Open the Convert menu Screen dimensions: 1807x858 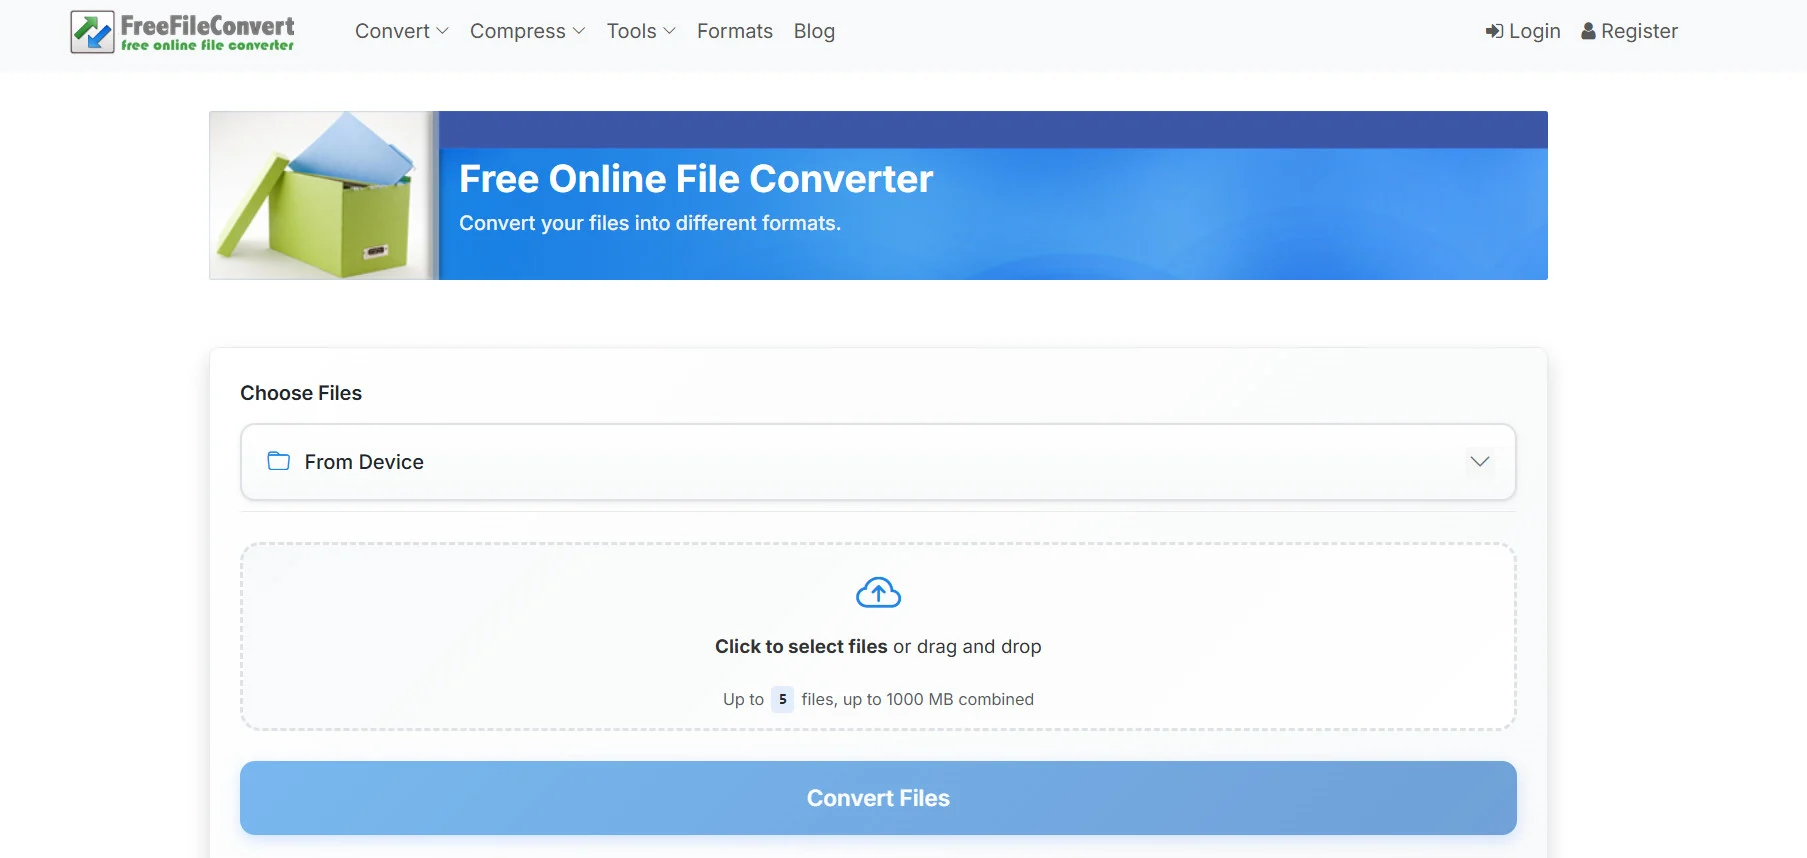coord(402,31)
